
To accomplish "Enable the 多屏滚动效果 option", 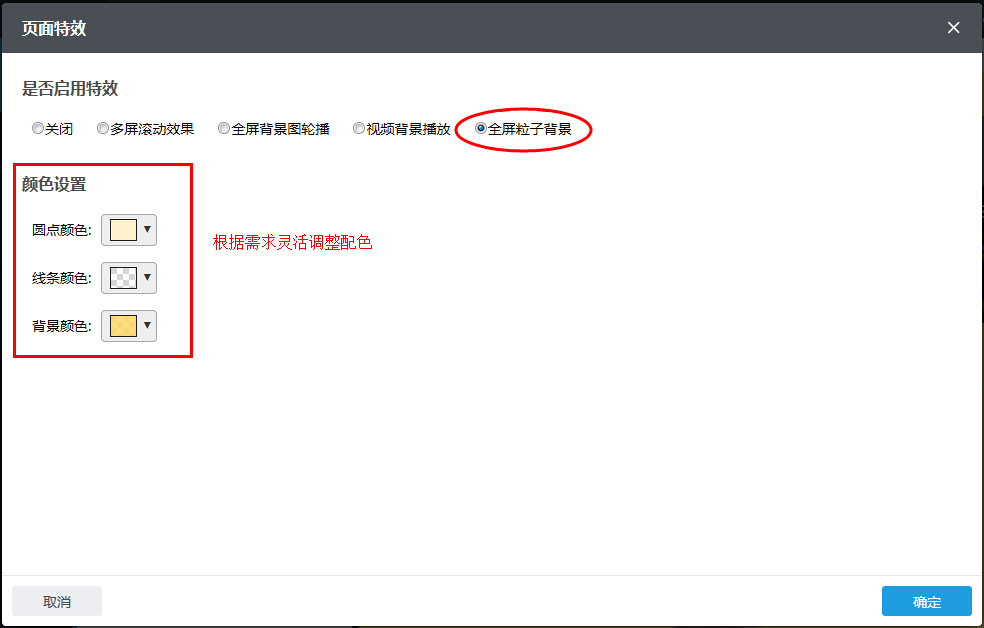I will 102,128.
